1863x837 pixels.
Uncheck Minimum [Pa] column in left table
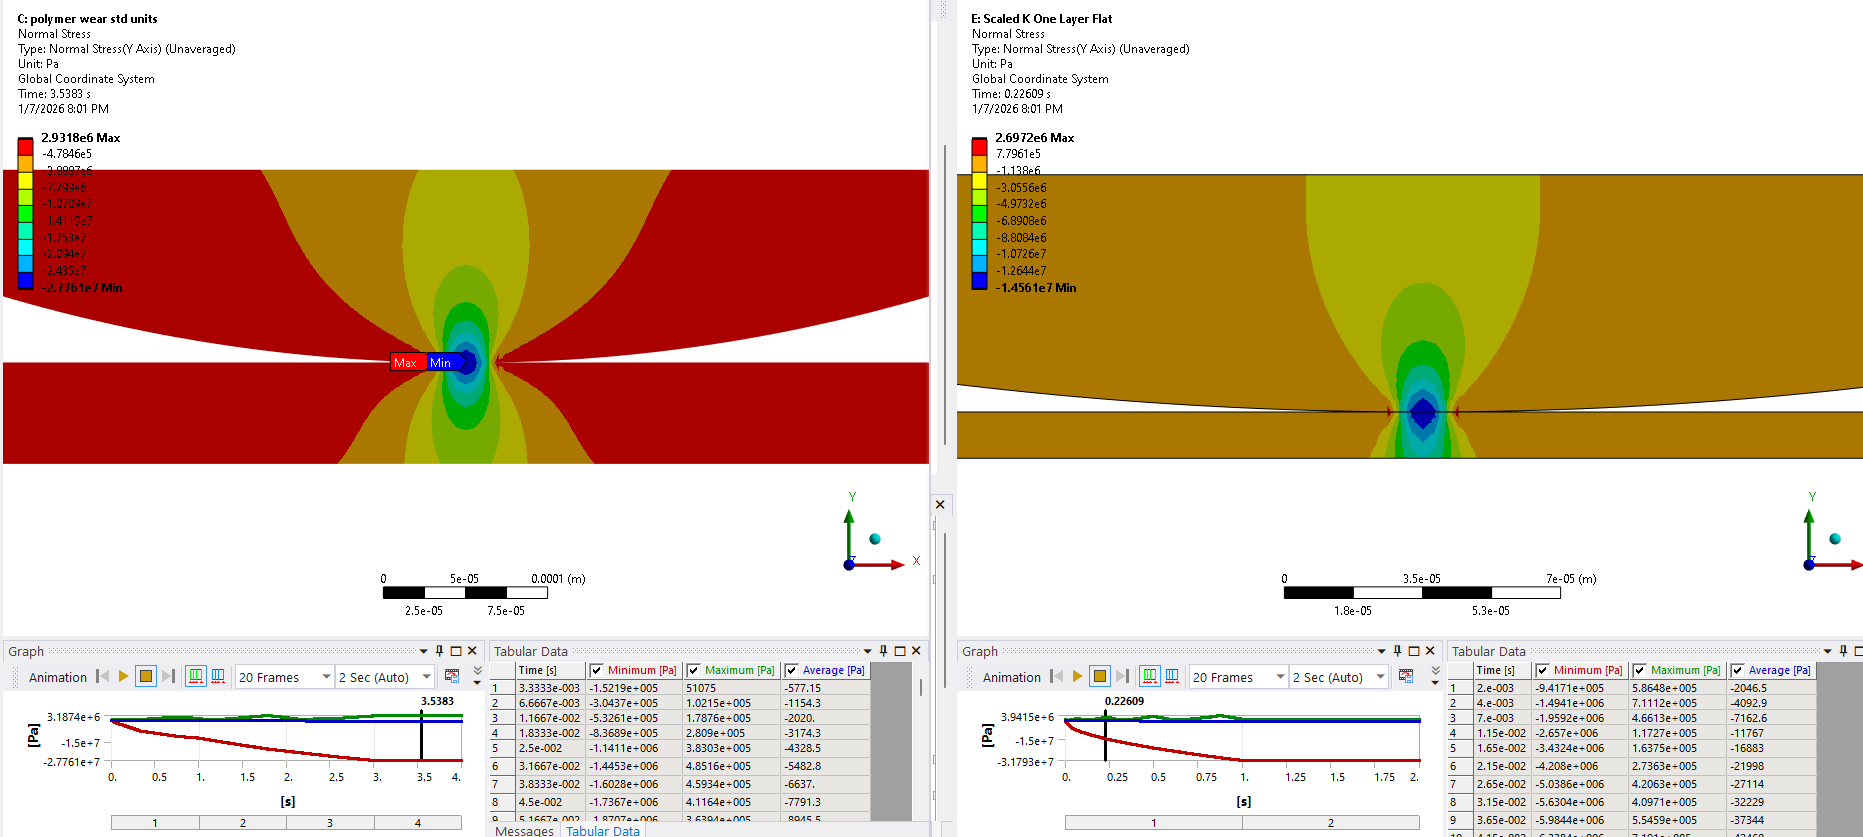[x=596, y=671]
